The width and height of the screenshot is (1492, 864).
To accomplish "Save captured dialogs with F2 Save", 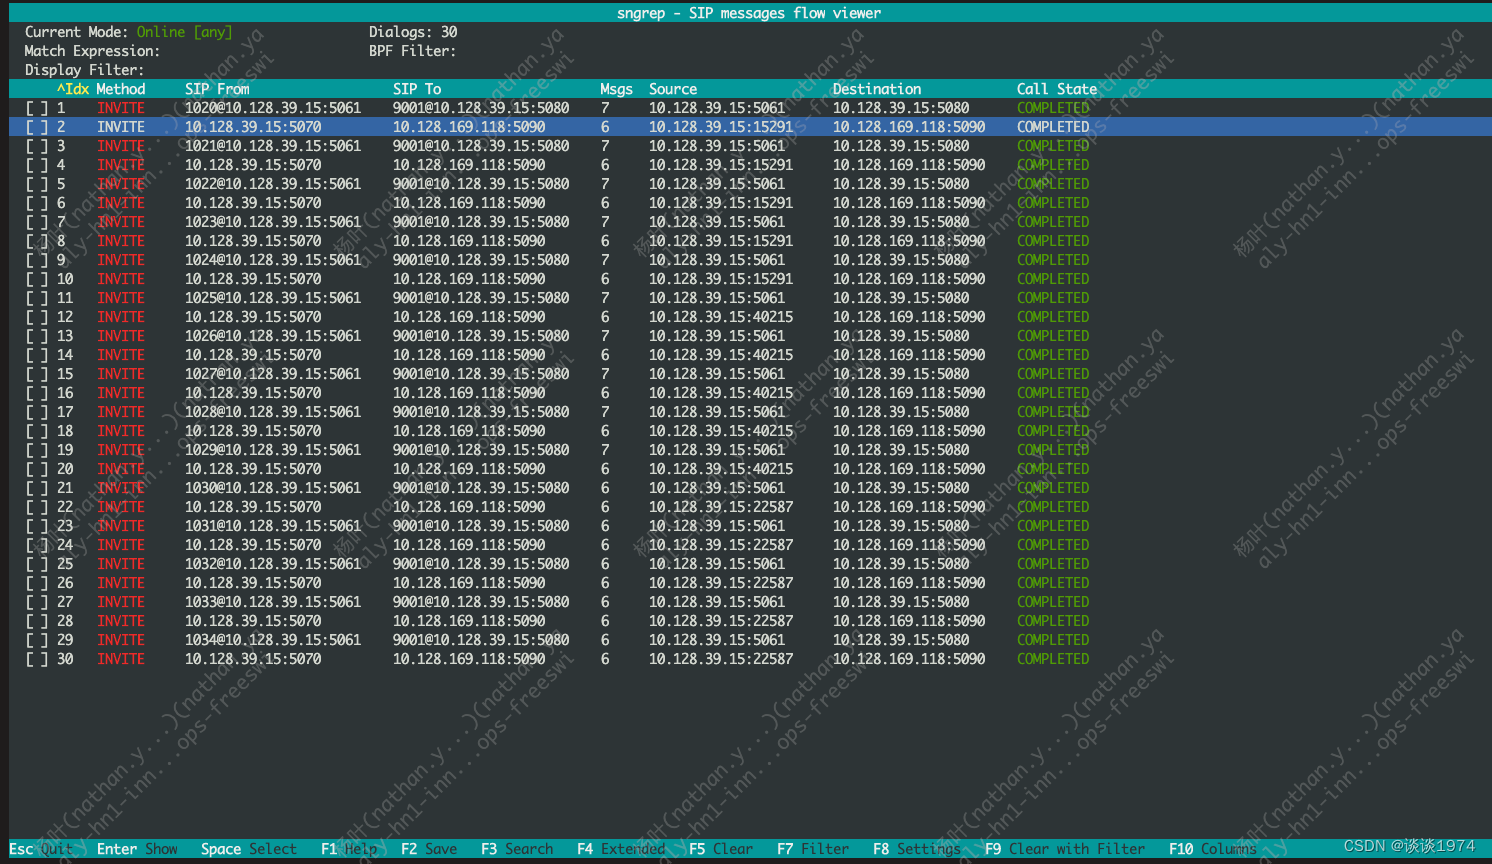I will [428, 848].
